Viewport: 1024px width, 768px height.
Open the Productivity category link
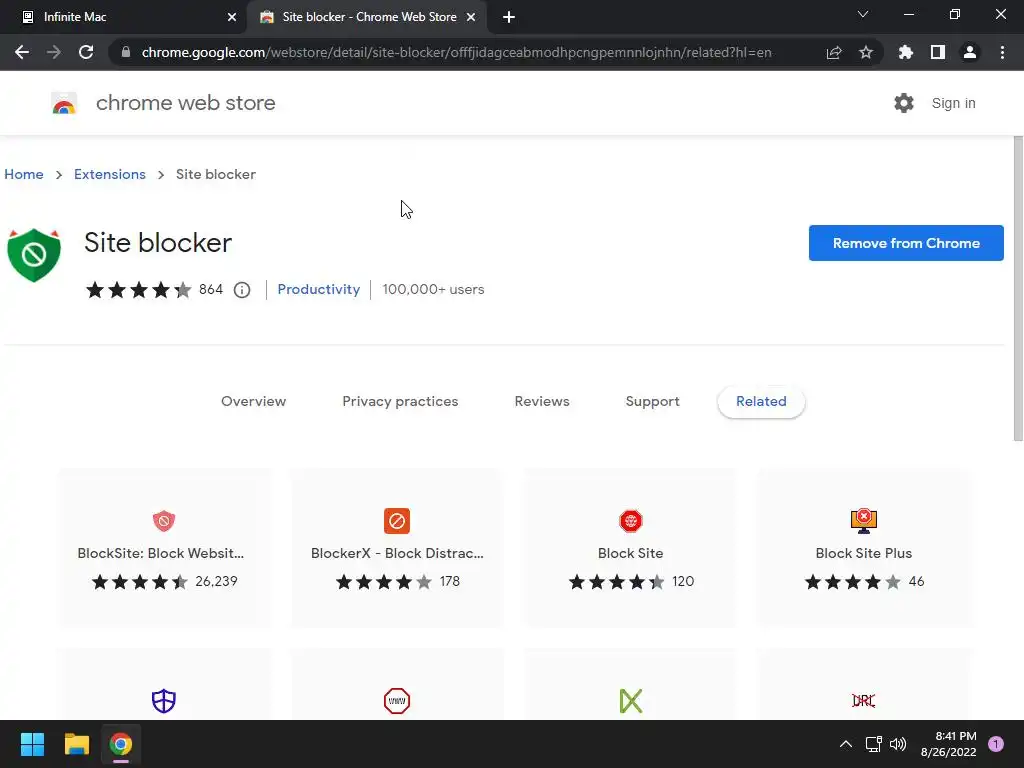319,289
